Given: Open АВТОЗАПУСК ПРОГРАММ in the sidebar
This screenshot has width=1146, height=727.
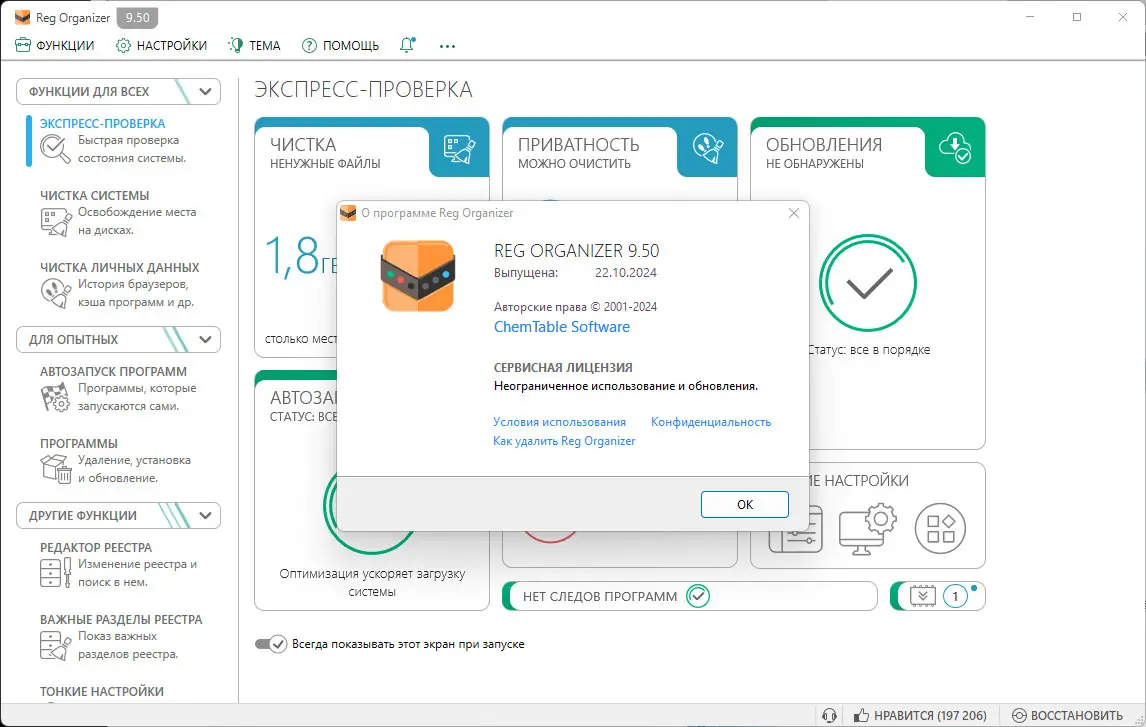Looking at the screenshot, I should click(113, 371).
